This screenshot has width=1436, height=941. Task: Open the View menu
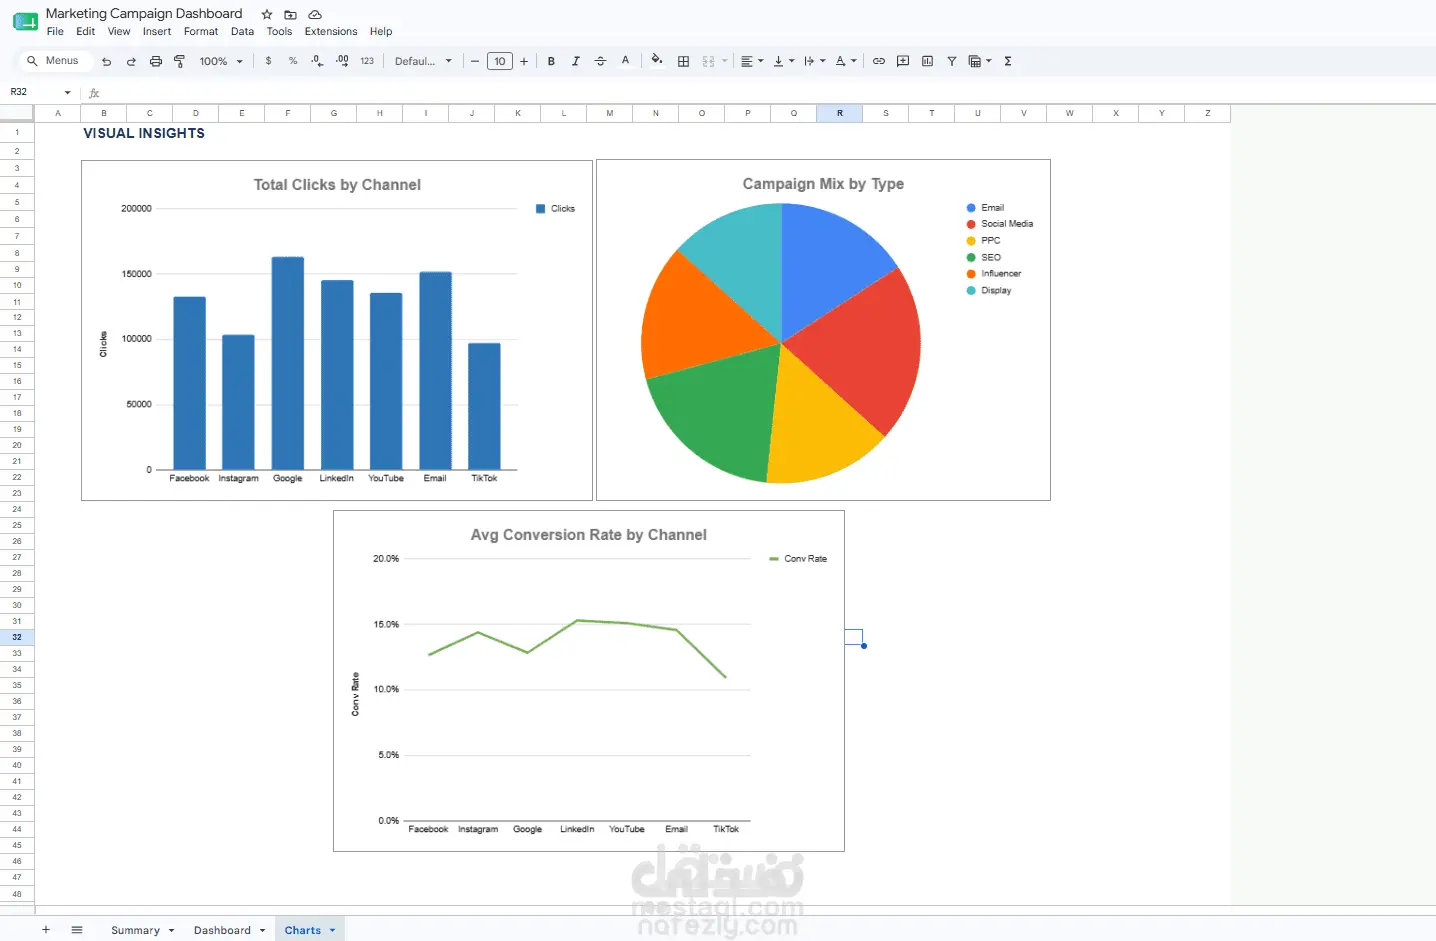(119, 32)
